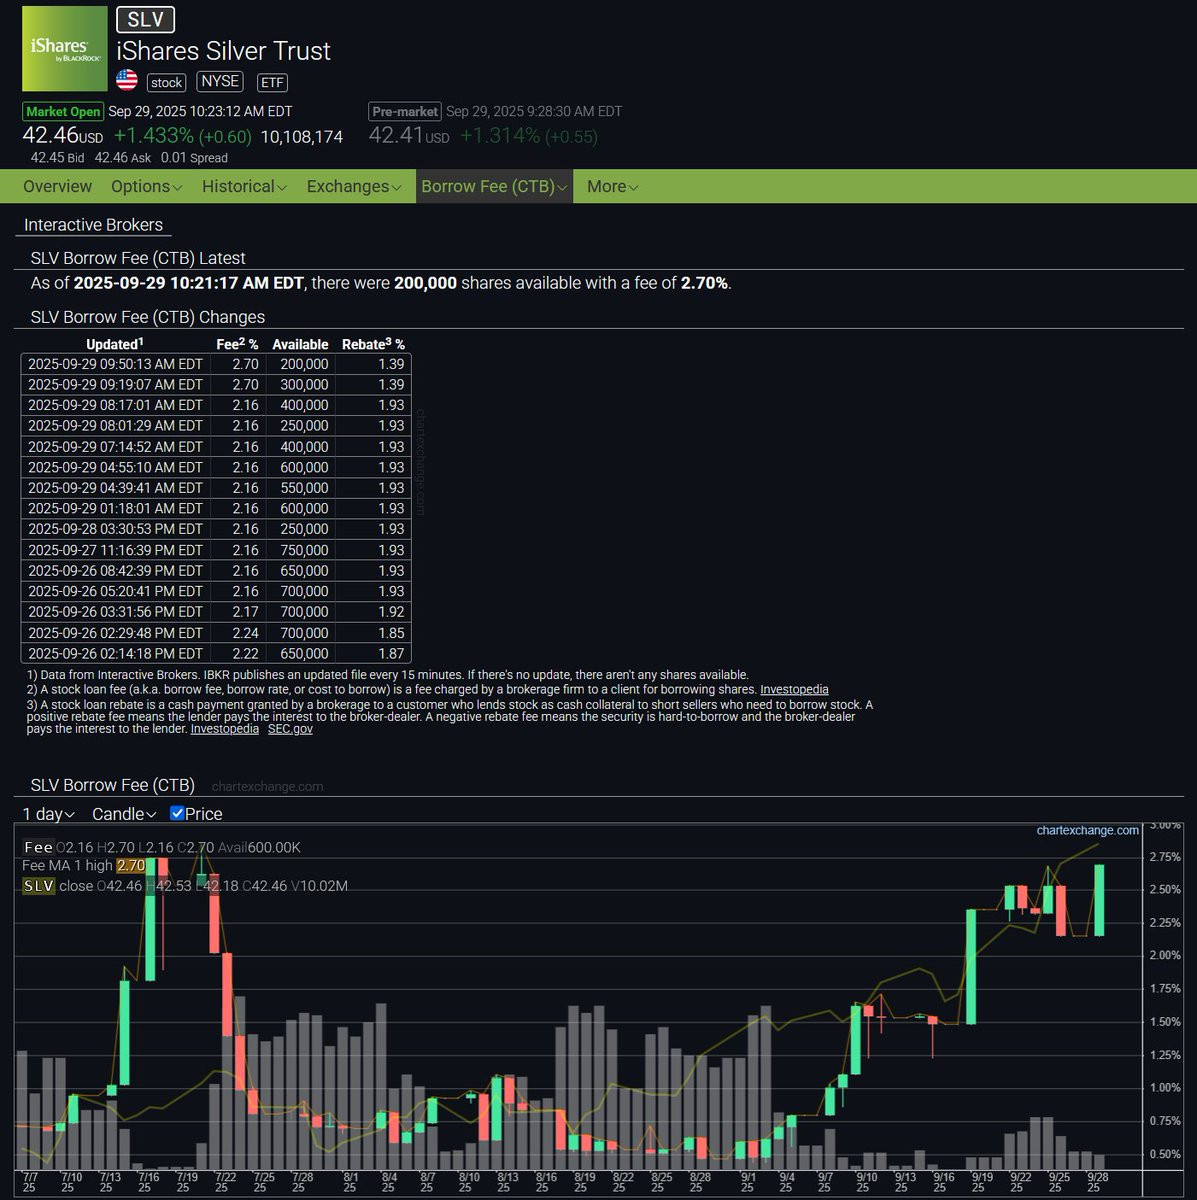
Task: Select the 2025-09-29 09:19:07 AM row
Action: [216, 384]
